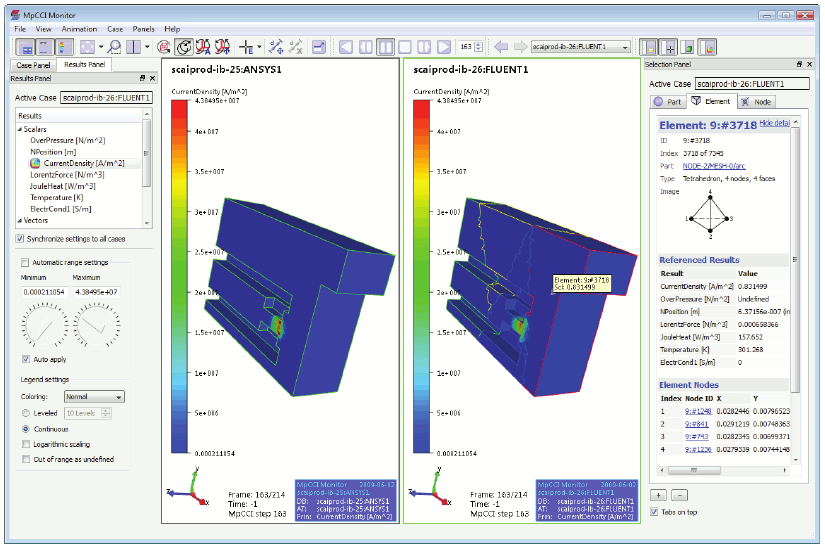This screenshot has height=548, width=825.
Task: Toggle Automatic range settings checkbox
Action: pos(25,262)
